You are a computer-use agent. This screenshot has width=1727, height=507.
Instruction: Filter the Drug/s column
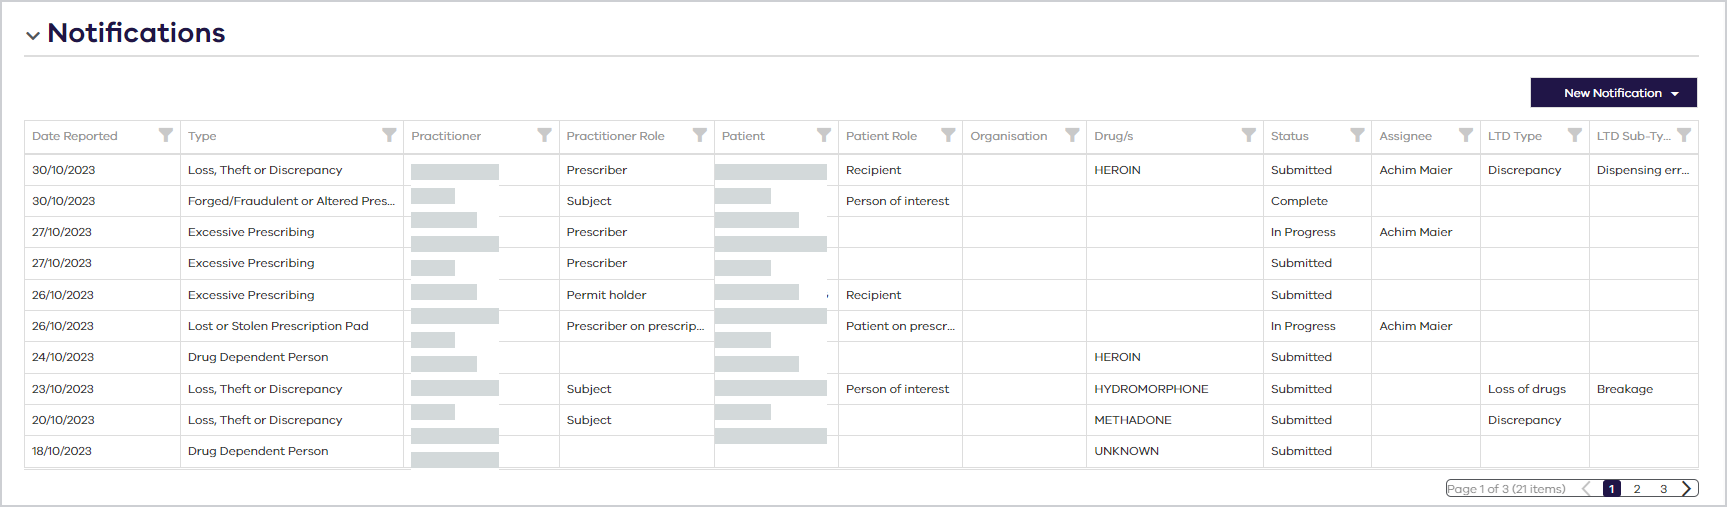click(1249, 135)
